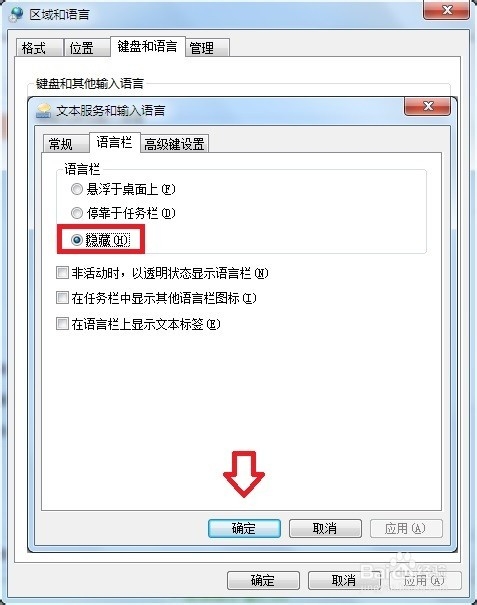Go to the 管理 tab
Viewport: 477px width, 605px height.
tap(208, 48)
